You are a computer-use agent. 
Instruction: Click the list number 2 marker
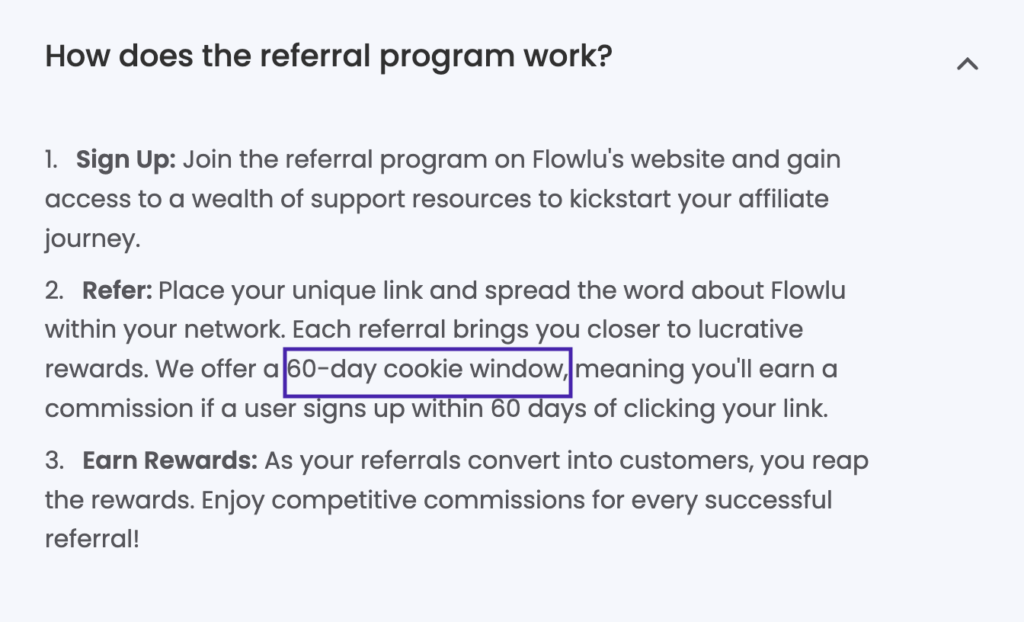point(53,290)
